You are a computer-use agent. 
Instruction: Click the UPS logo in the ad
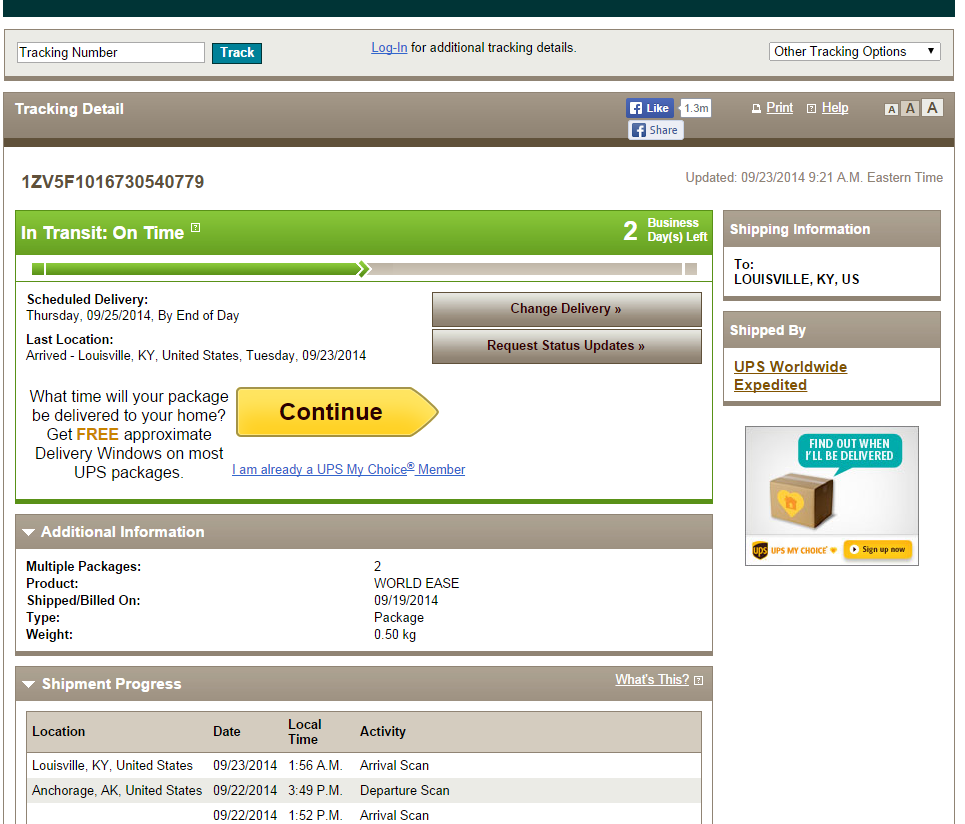pyautogui.click(x=760, y=550)
